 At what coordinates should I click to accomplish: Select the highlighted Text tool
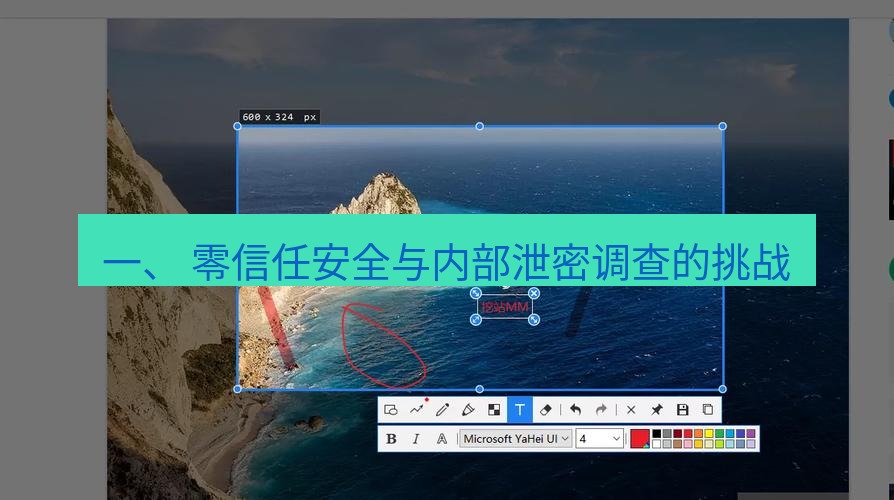pos(520,409)
